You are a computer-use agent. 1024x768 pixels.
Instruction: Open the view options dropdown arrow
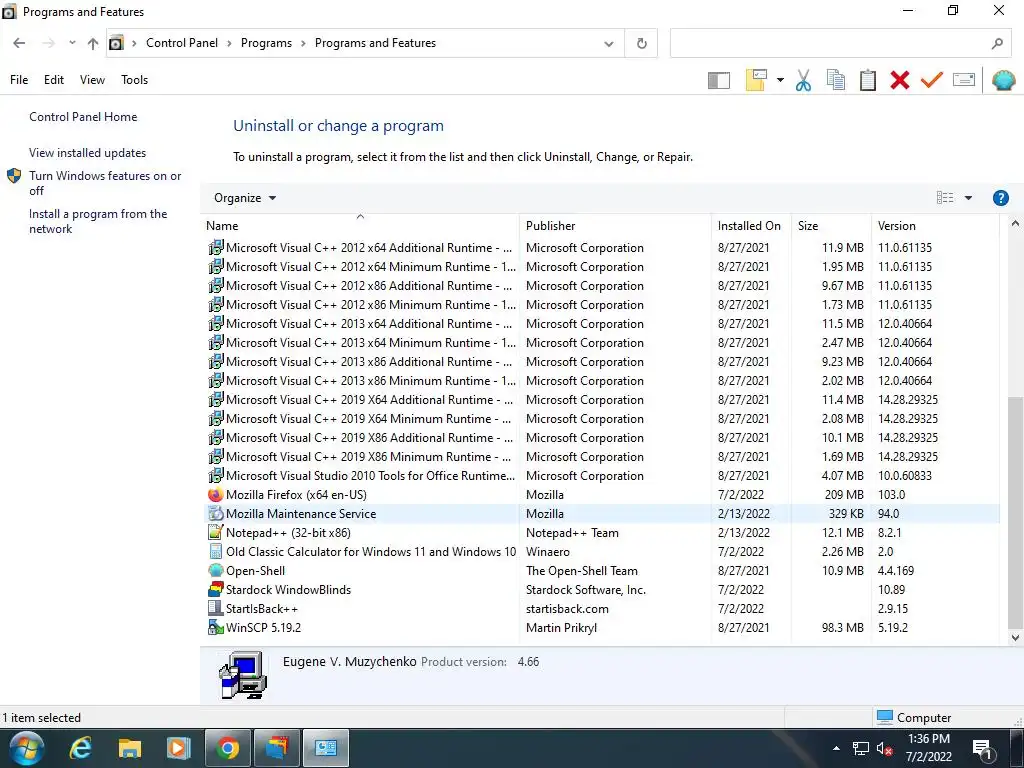tap(968, 198)
